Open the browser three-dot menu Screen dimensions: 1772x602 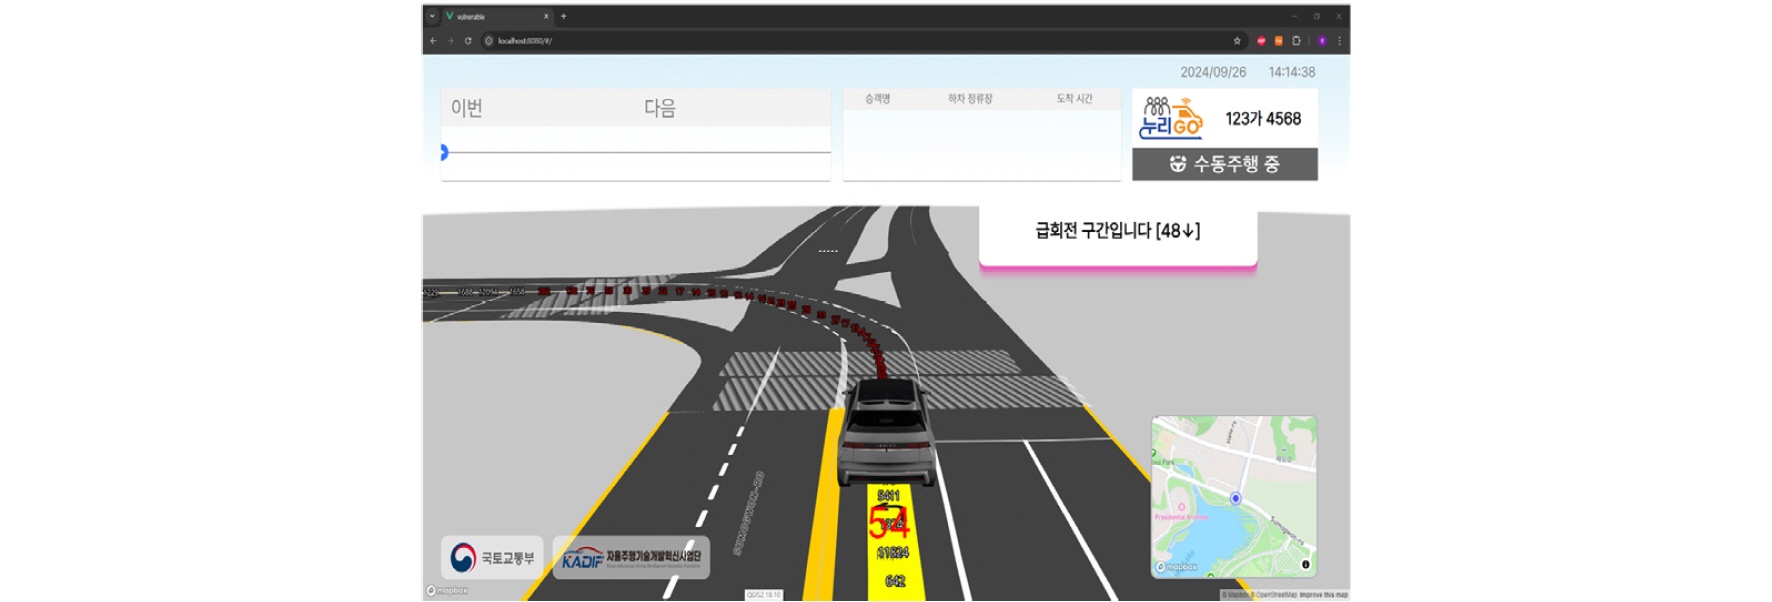tap(1339, 41)
